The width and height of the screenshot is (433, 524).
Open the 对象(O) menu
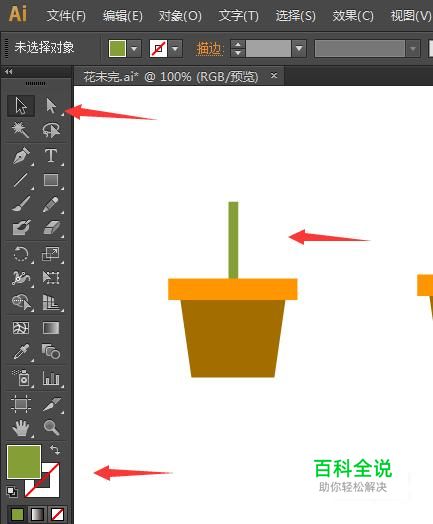pyautogui.click(x=180, y=15)
